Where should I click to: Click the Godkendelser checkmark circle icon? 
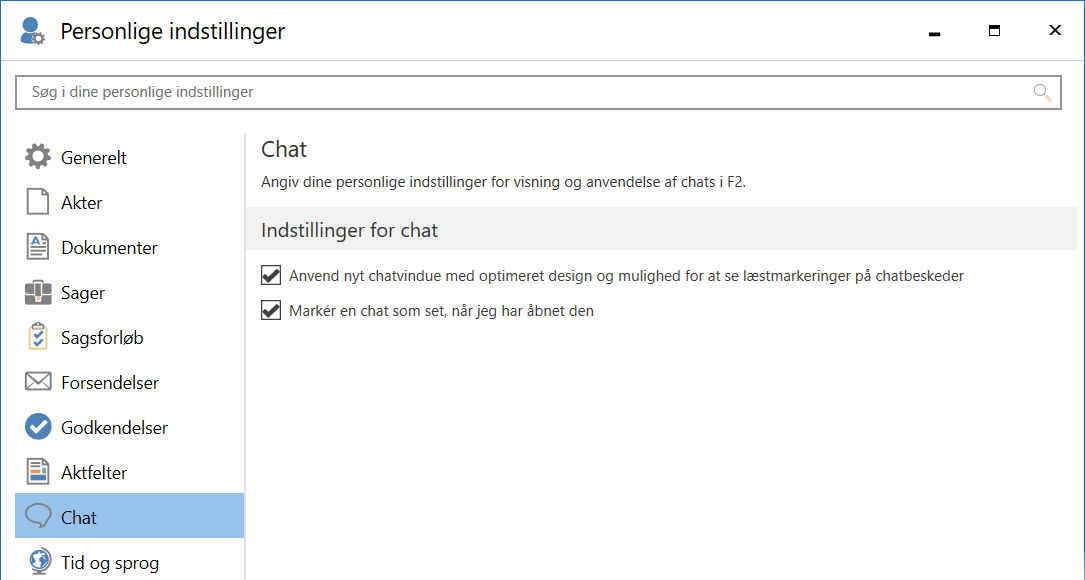[x=38, y=427]
